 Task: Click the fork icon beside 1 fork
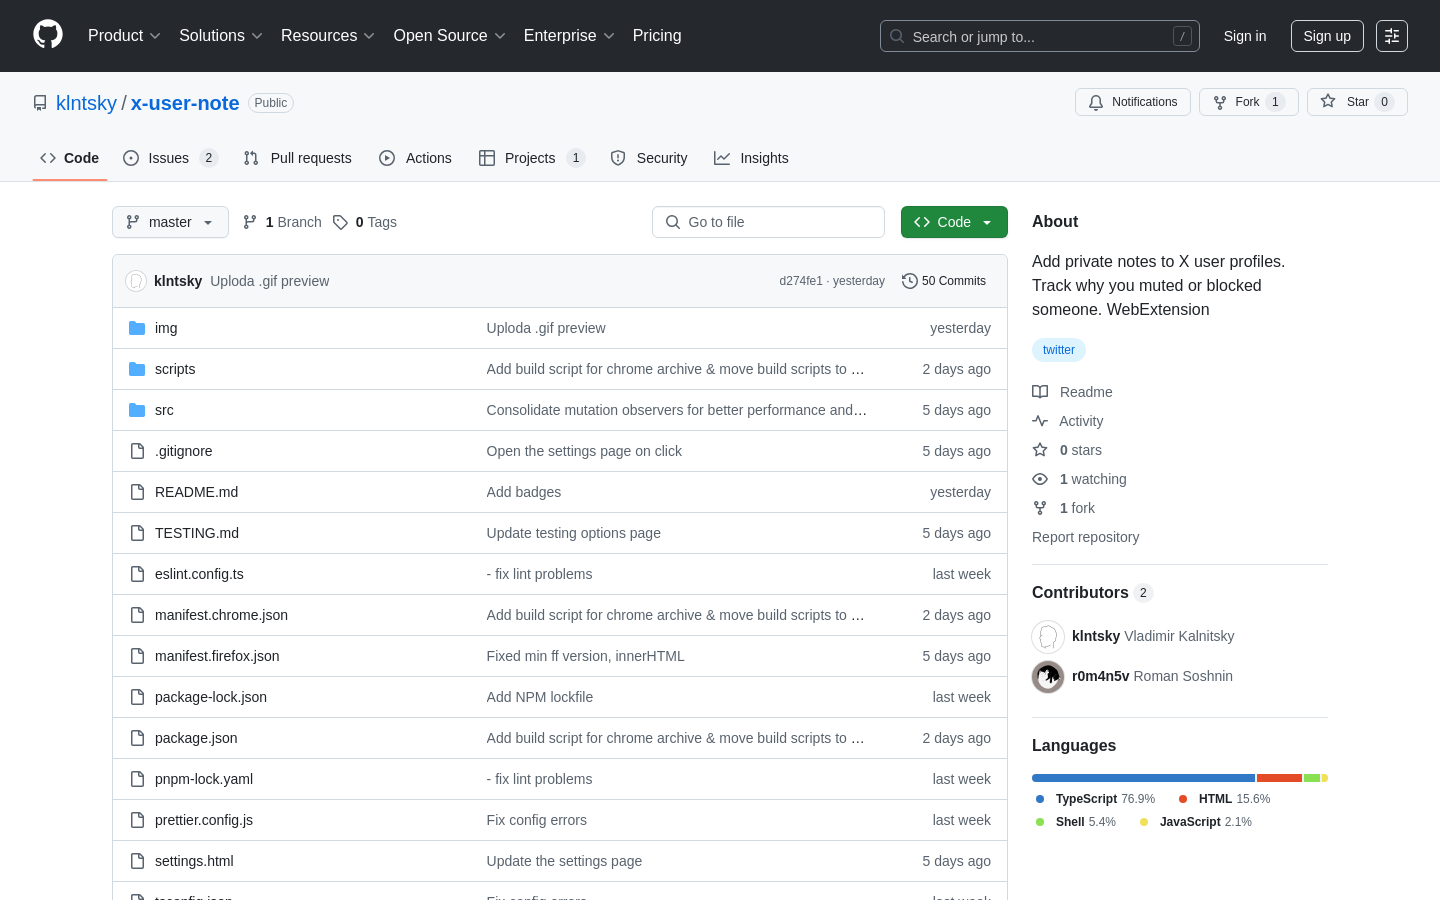click(1040, 508)
